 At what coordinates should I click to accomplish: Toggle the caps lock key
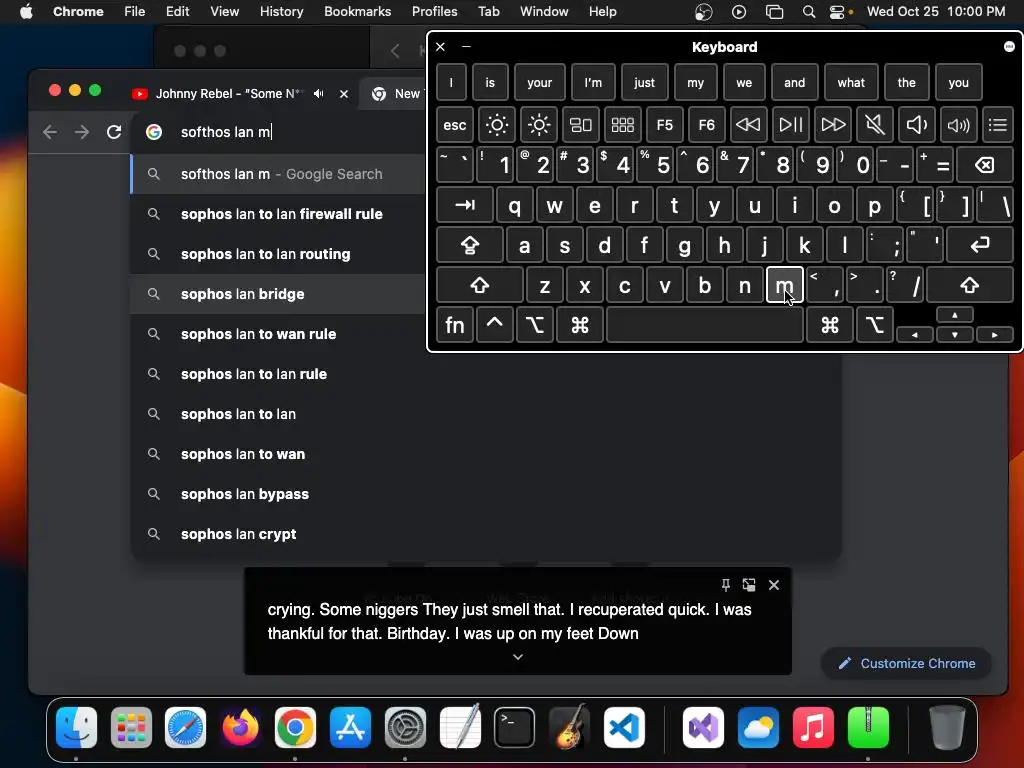[470, 245]
